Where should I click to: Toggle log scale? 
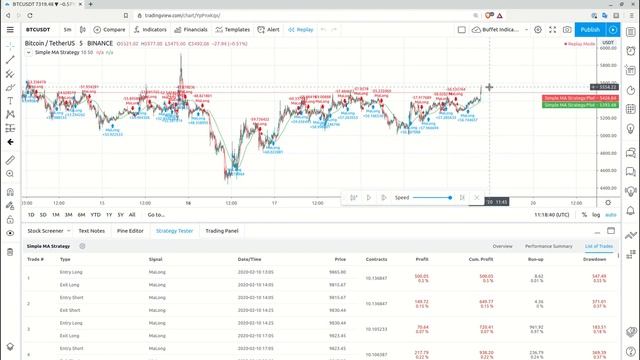pos(596,215)
